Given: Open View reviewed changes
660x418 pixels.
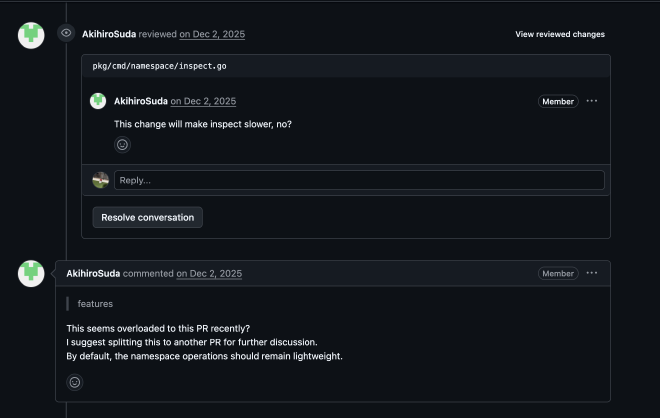Looking at the screenshot, I should tap(560, 34).
